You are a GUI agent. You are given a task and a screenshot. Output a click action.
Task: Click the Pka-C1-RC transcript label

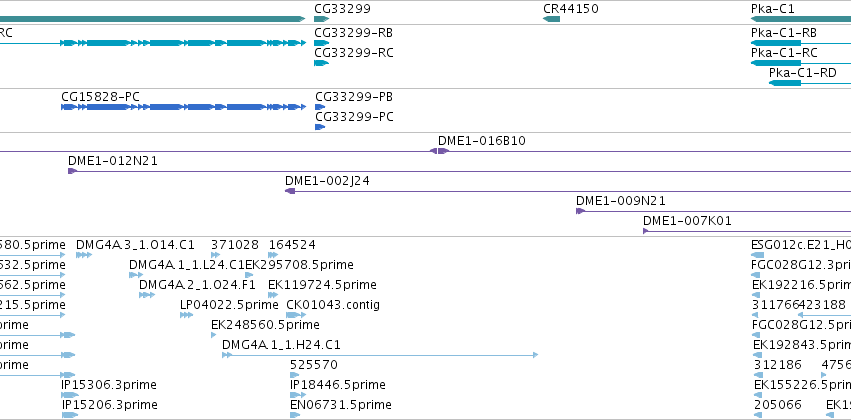784,53
